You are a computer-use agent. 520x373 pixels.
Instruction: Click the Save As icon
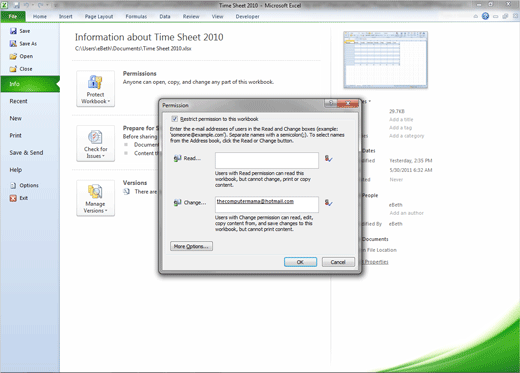point(13,44)
